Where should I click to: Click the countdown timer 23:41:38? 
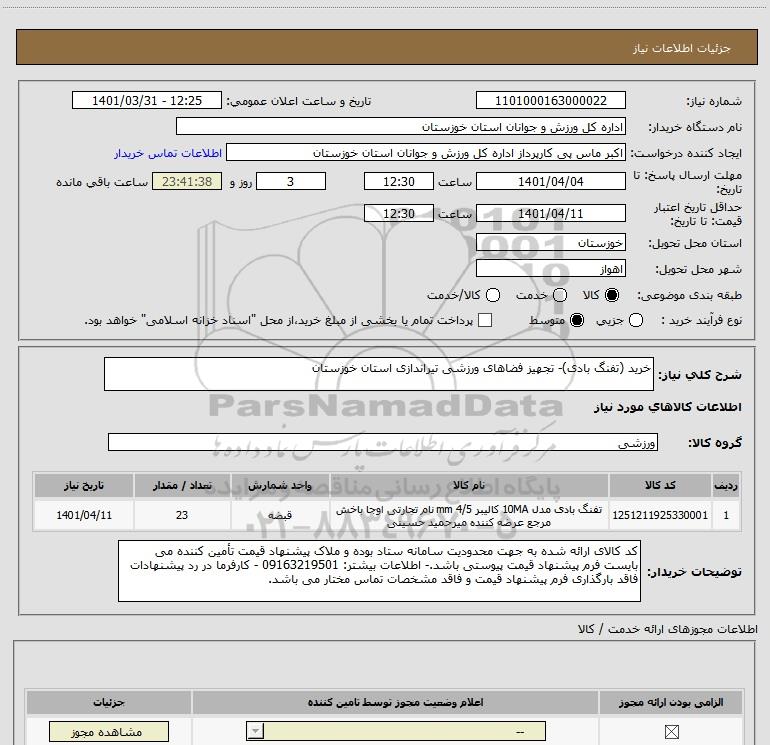(x=187, y=182)
